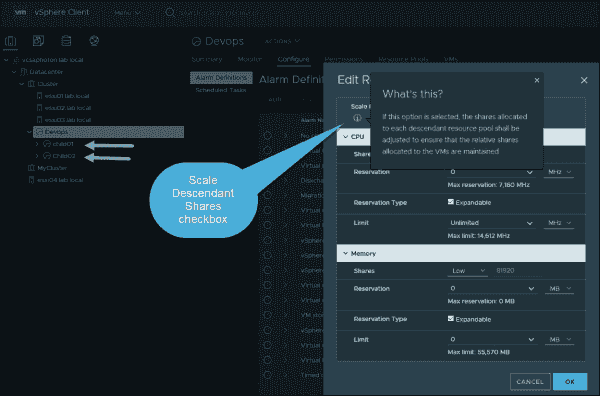Click the resource pool icon beside Devops title
Image resolution: width=600 pixels, height=396 pixels.
point(196,41)
